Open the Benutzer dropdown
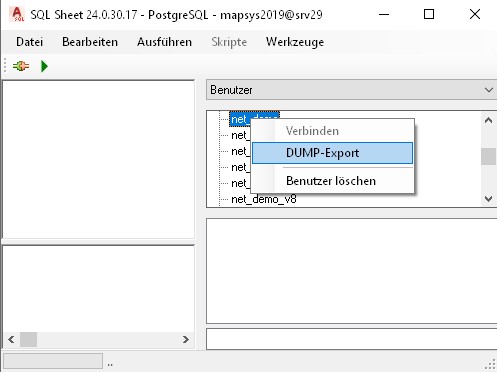The image size is (497, 372). (351, 90)
